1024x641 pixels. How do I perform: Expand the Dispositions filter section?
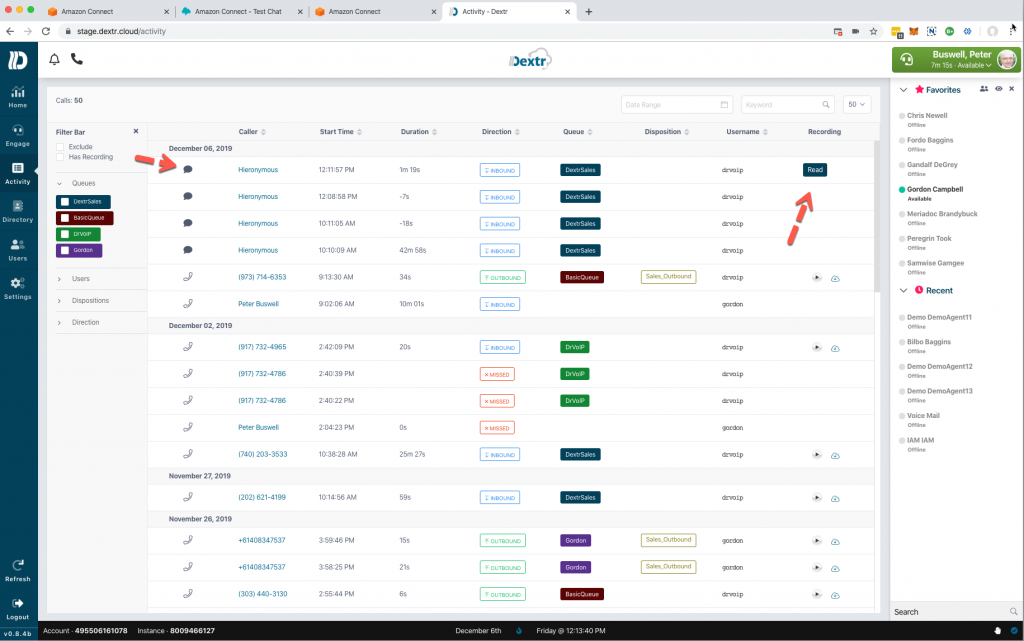tap(59, 301)
